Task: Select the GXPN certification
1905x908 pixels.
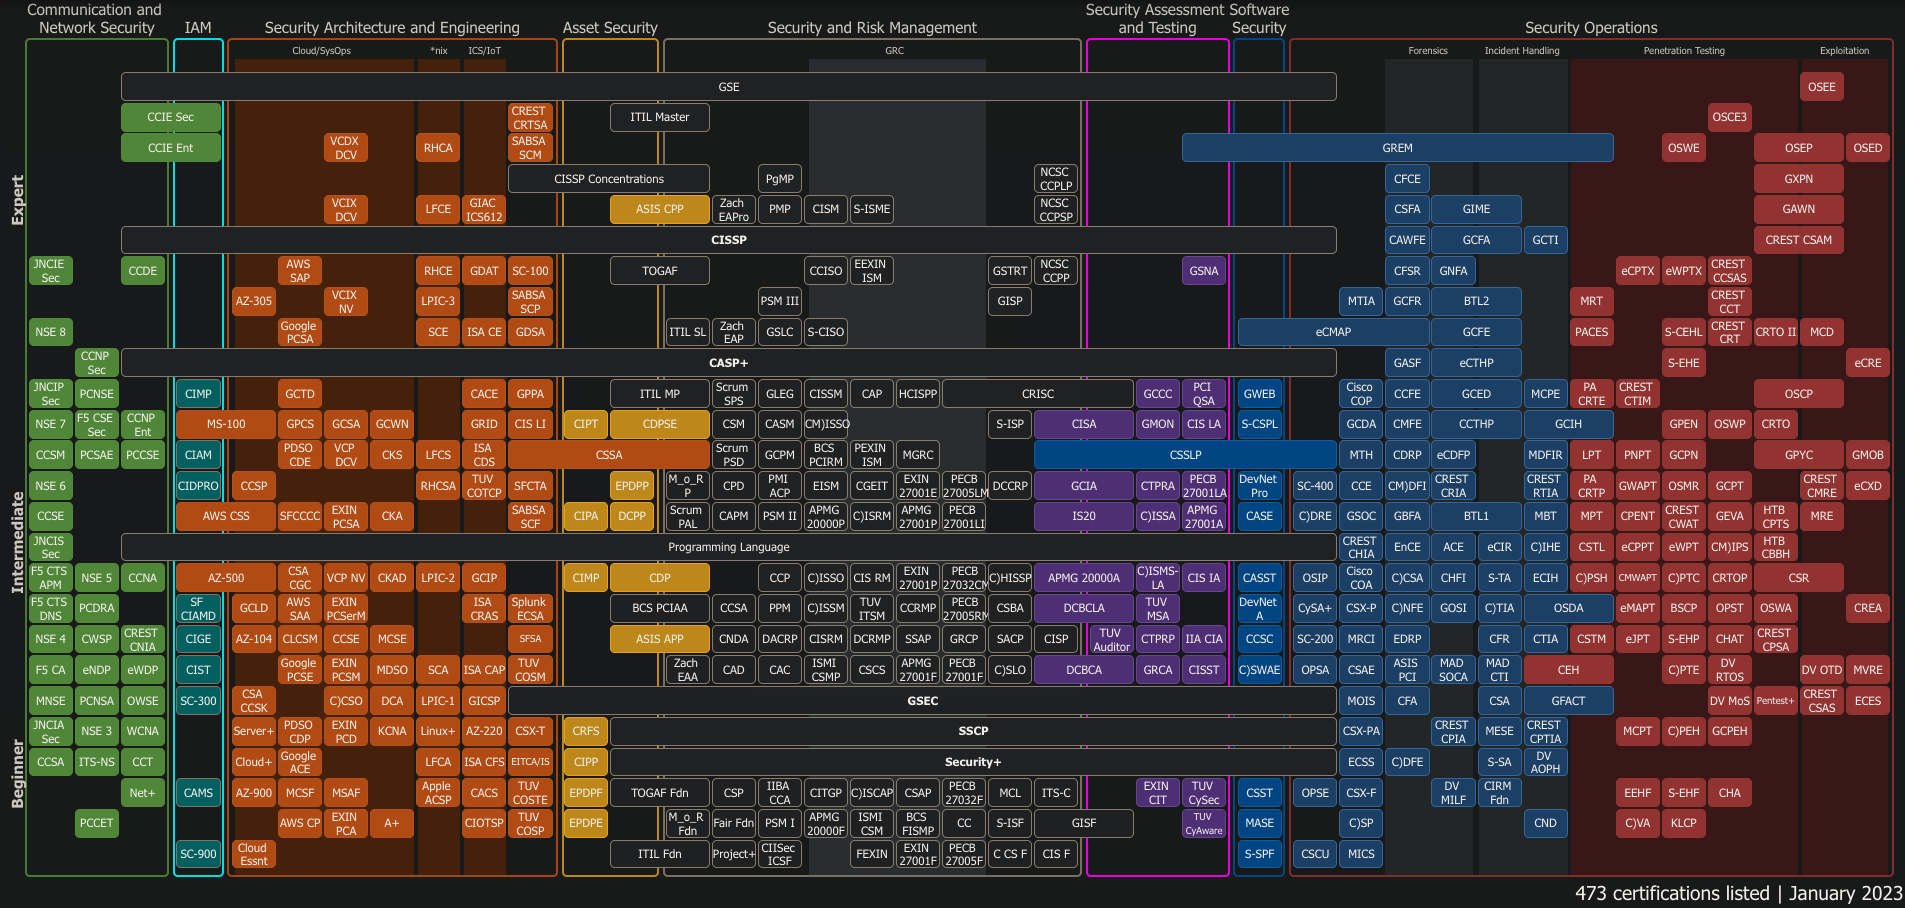Action: coord(1799,179)
